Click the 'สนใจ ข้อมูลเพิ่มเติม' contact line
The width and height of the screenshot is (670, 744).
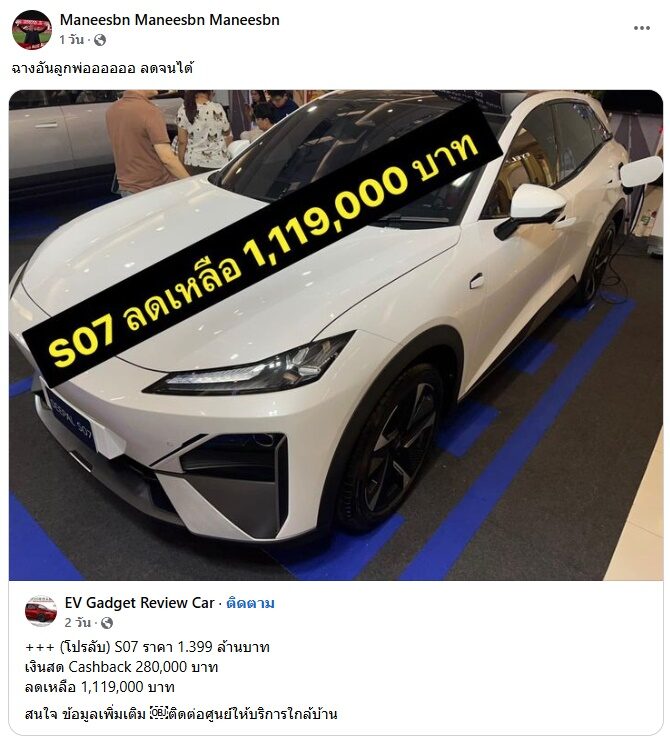click(181, 714)
